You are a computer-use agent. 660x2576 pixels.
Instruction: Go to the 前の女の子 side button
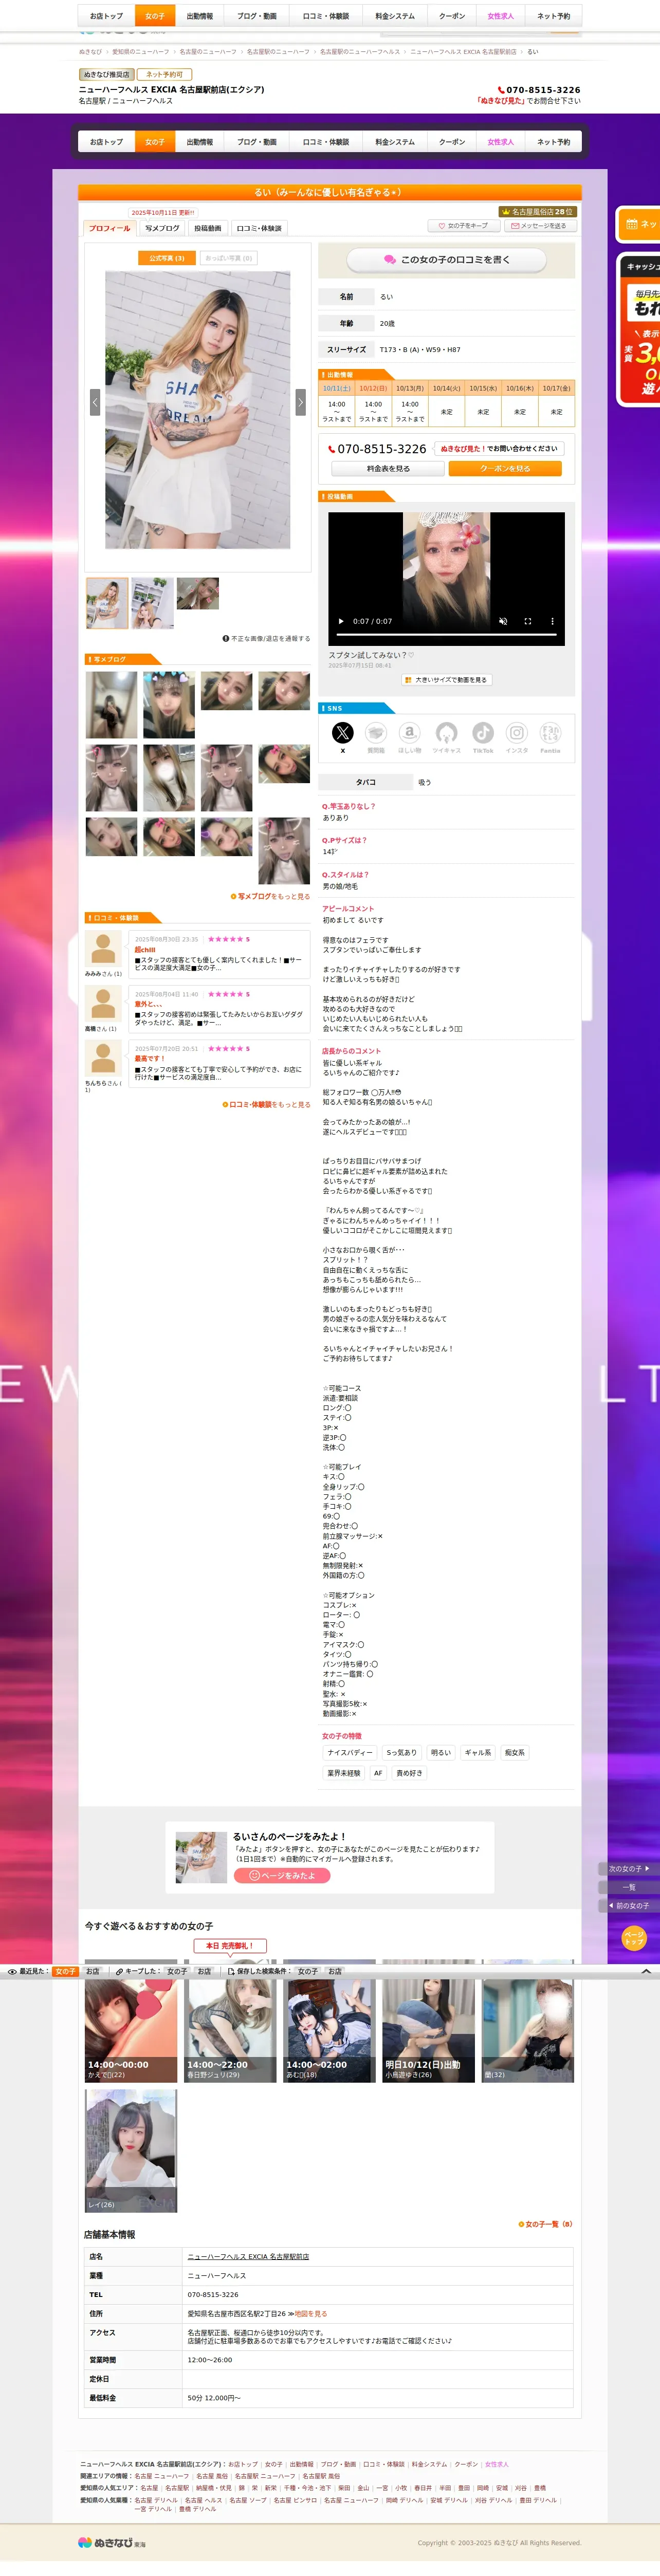630,1906
